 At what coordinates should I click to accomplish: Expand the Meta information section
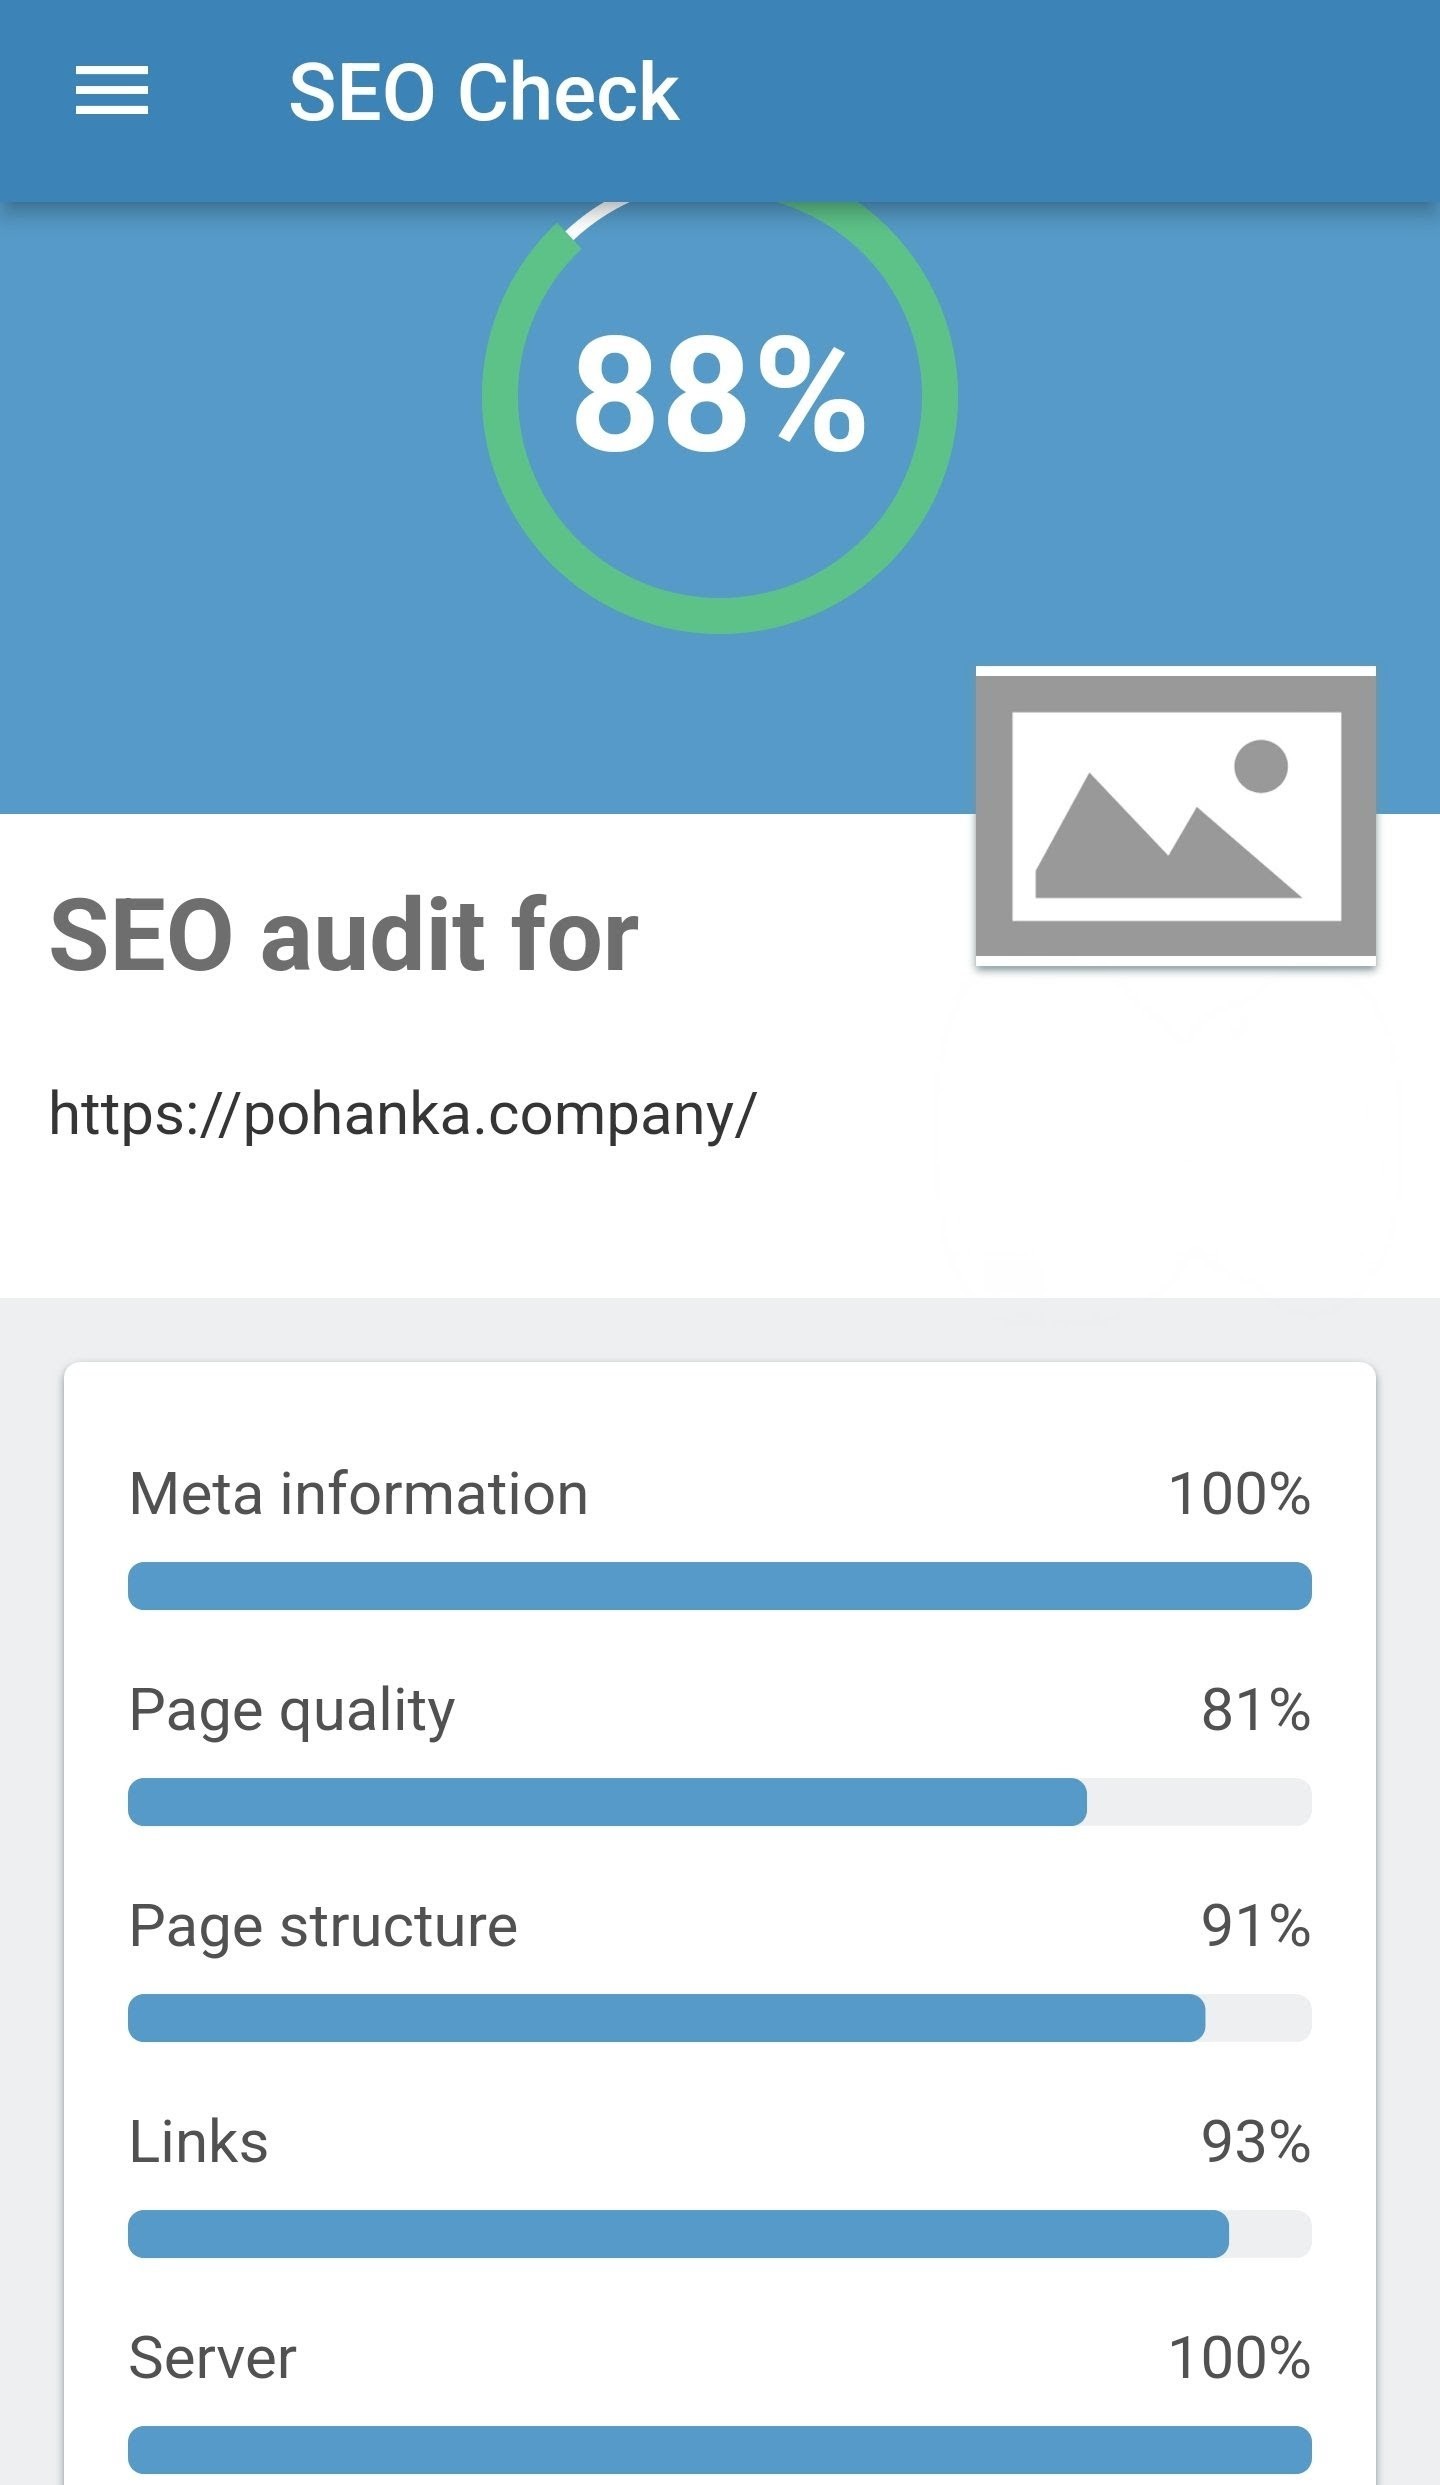pos(360,1493)
